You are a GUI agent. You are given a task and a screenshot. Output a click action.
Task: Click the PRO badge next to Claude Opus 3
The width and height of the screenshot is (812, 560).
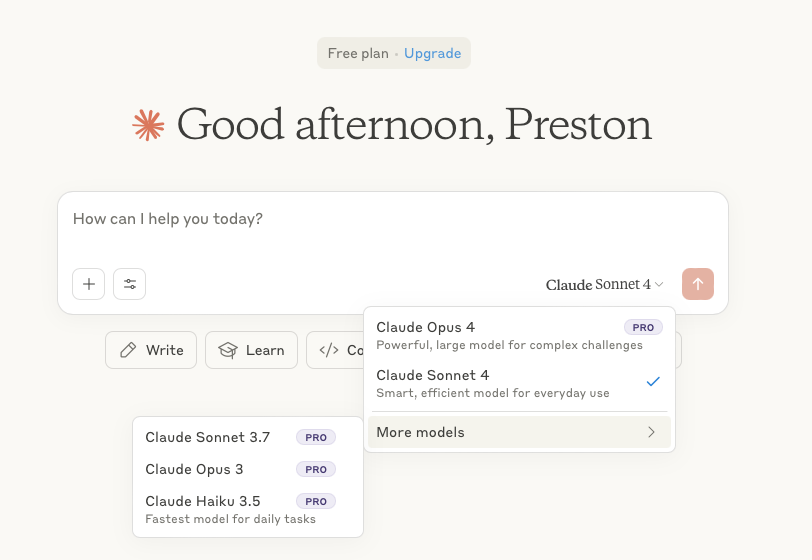click(316, 469)
